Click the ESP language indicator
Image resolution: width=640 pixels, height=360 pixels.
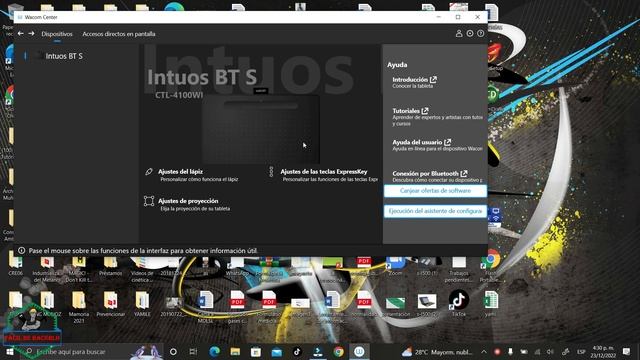click(x=581, y=352)
